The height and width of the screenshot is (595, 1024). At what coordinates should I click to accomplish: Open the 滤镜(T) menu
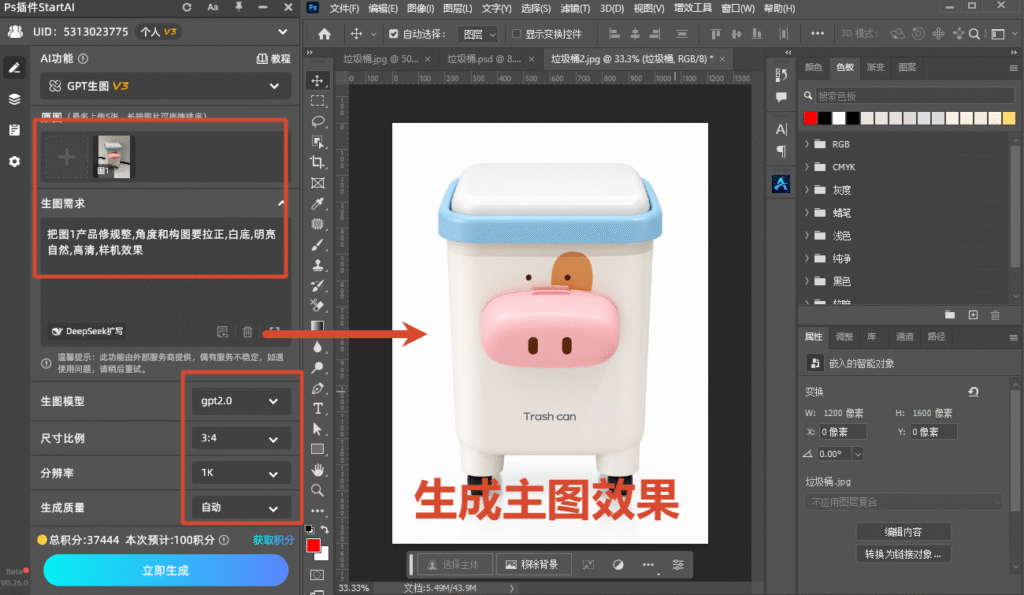tap(575, 8)
